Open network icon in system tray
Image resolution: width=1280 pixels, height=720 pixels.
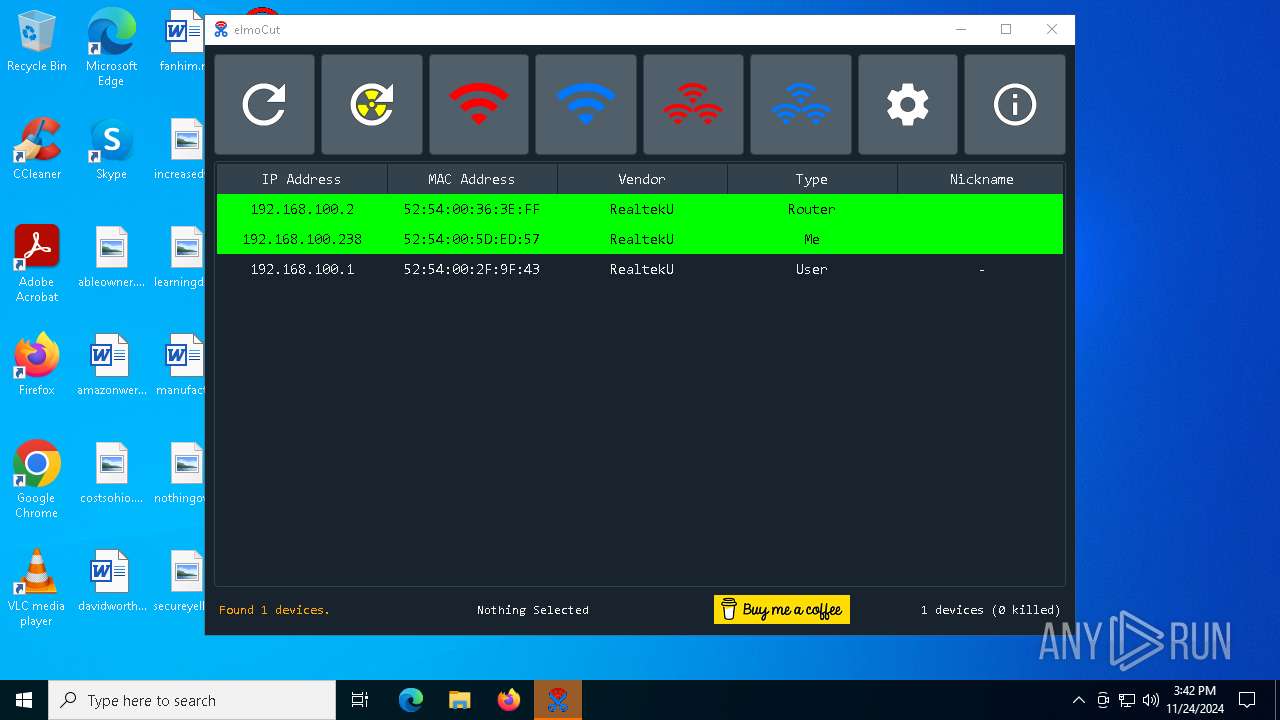click(x=1127, y=700)
